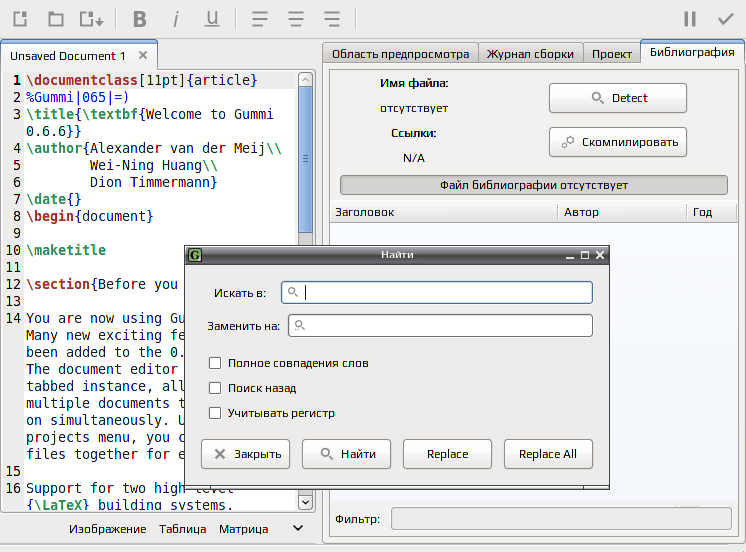The width and height of the screenshot is (746, 552).
Task: Click the %Gummi|065|=) comment line
Action: tap(78, 97)
